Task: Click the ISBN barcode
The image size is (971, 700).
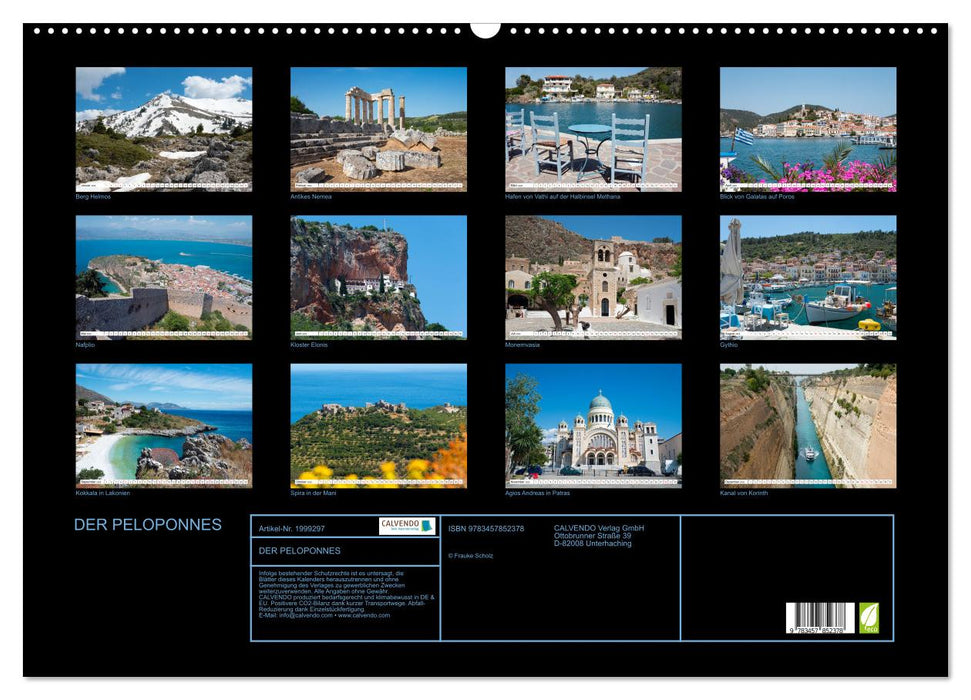Action: click(819, 618)
